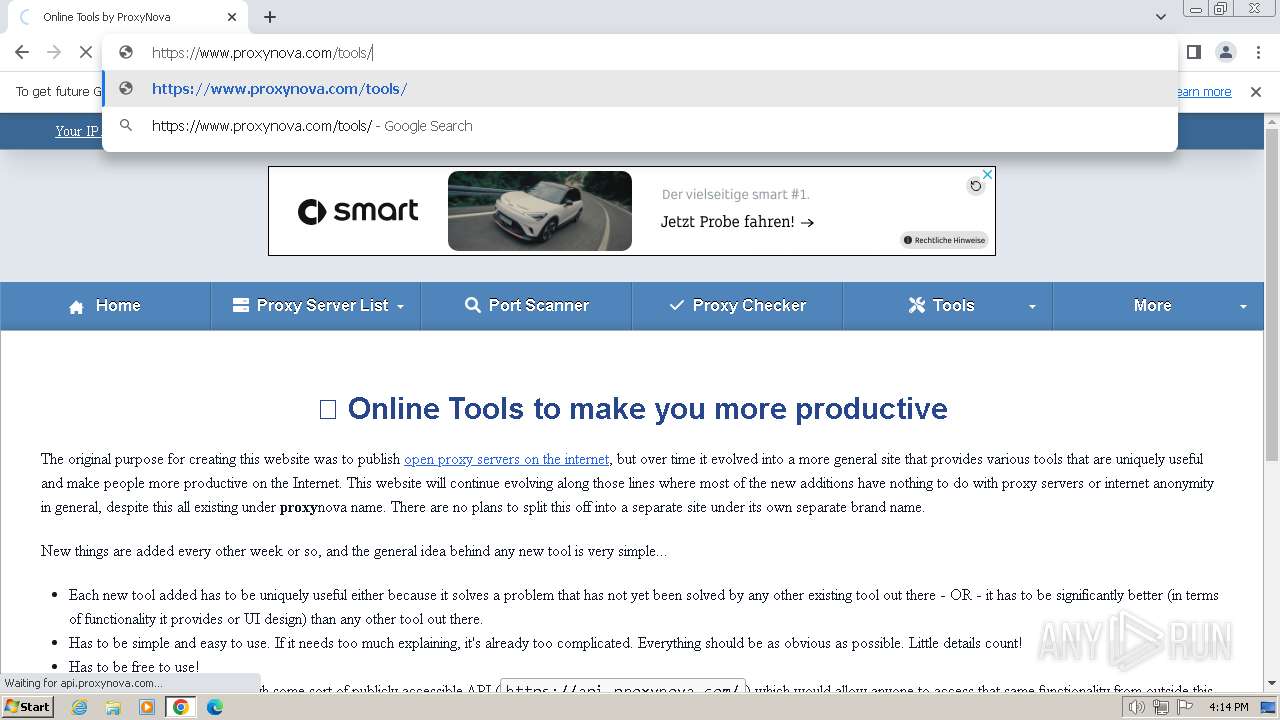
Task: Follow the Learn more link
Action: (1203, 92)
